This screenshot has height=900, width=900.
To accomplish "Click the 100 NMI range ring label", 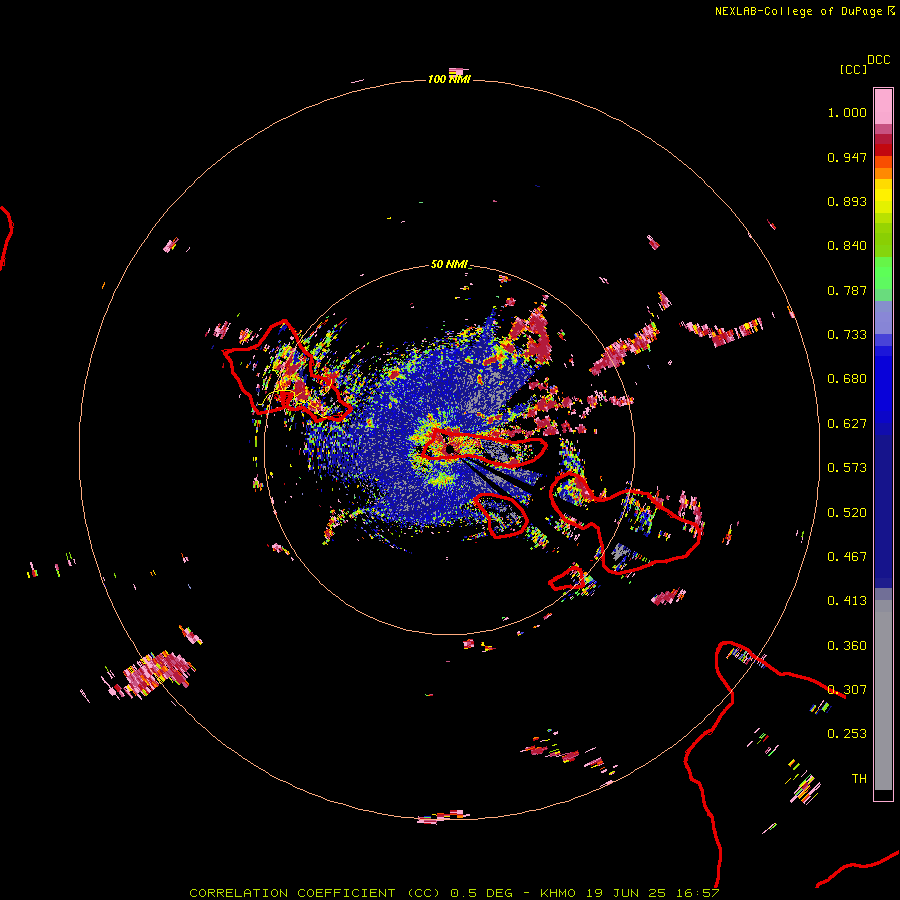I will 449,79.
